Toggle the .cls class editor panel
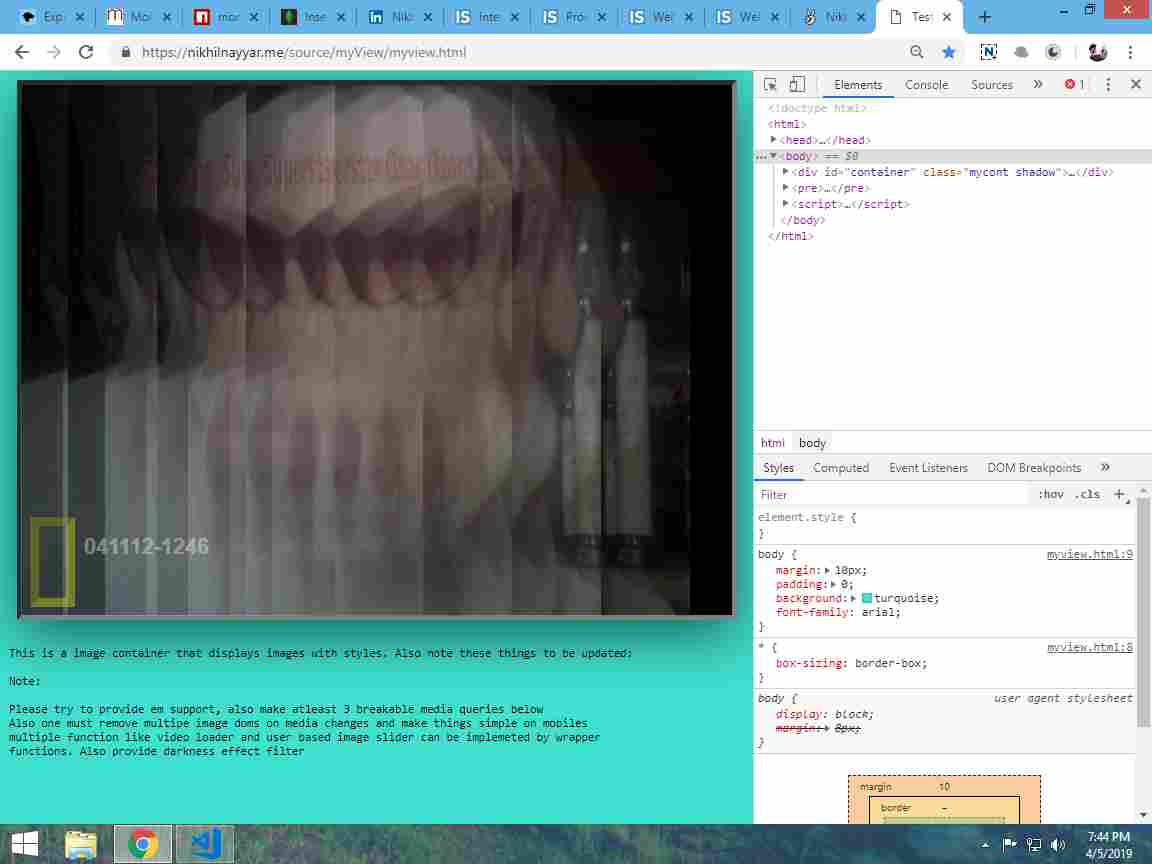This screenshot has width=1152, height=864. point(1087,494)
